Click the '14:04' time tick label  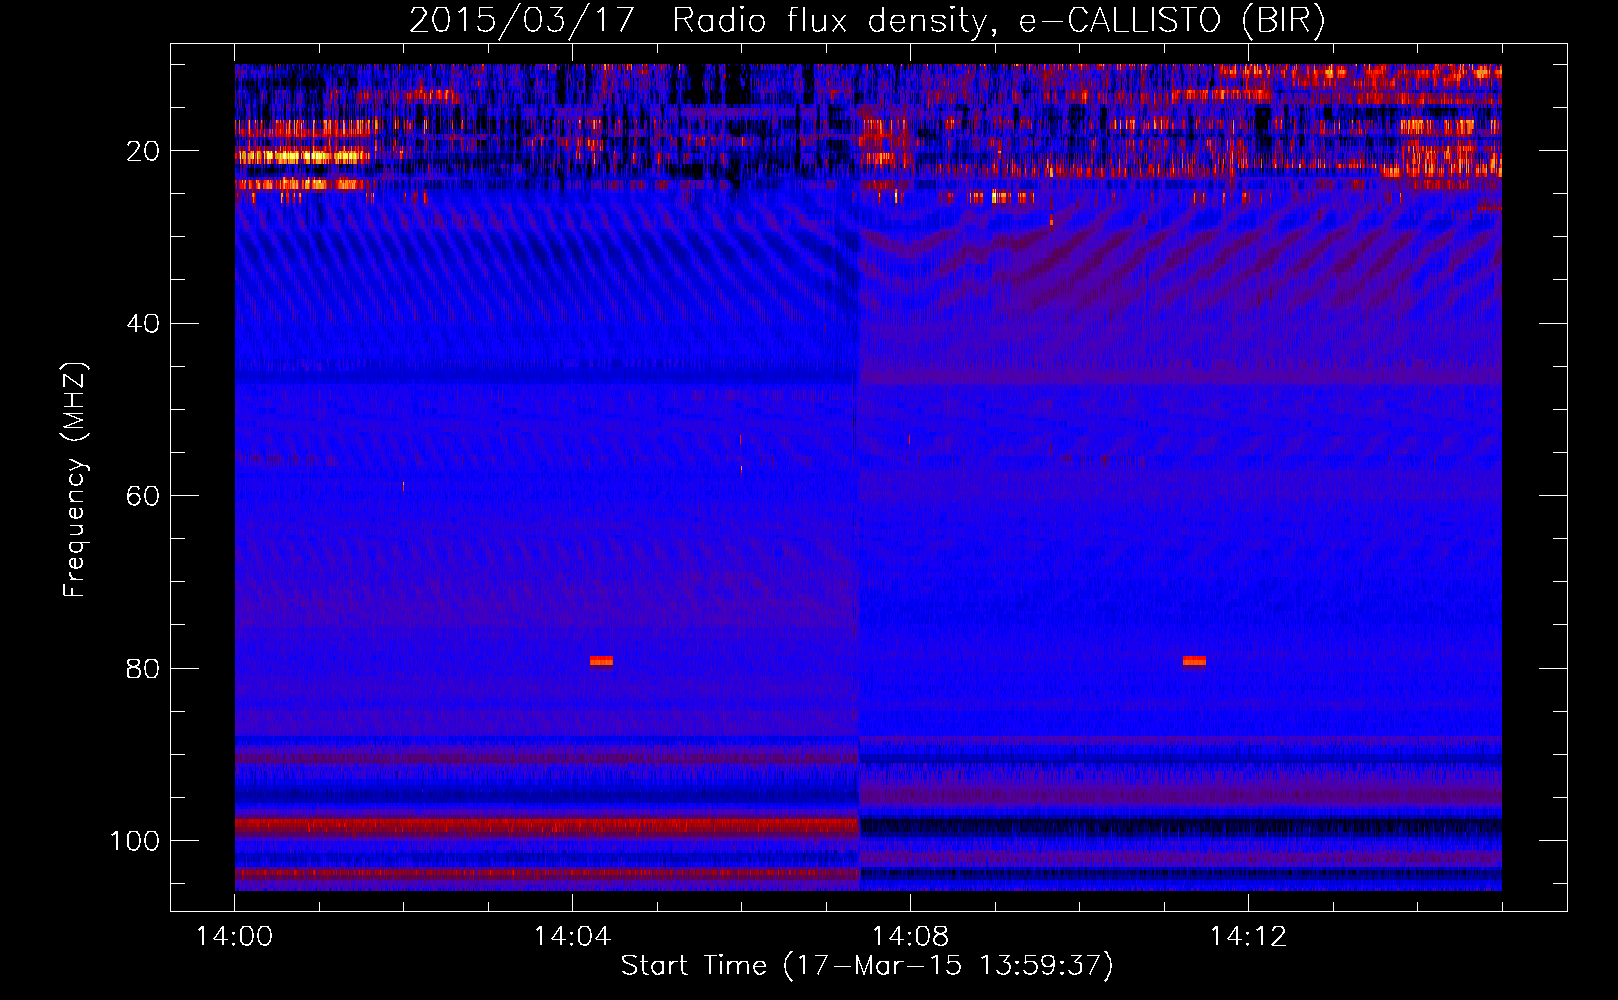click(572, 937)
